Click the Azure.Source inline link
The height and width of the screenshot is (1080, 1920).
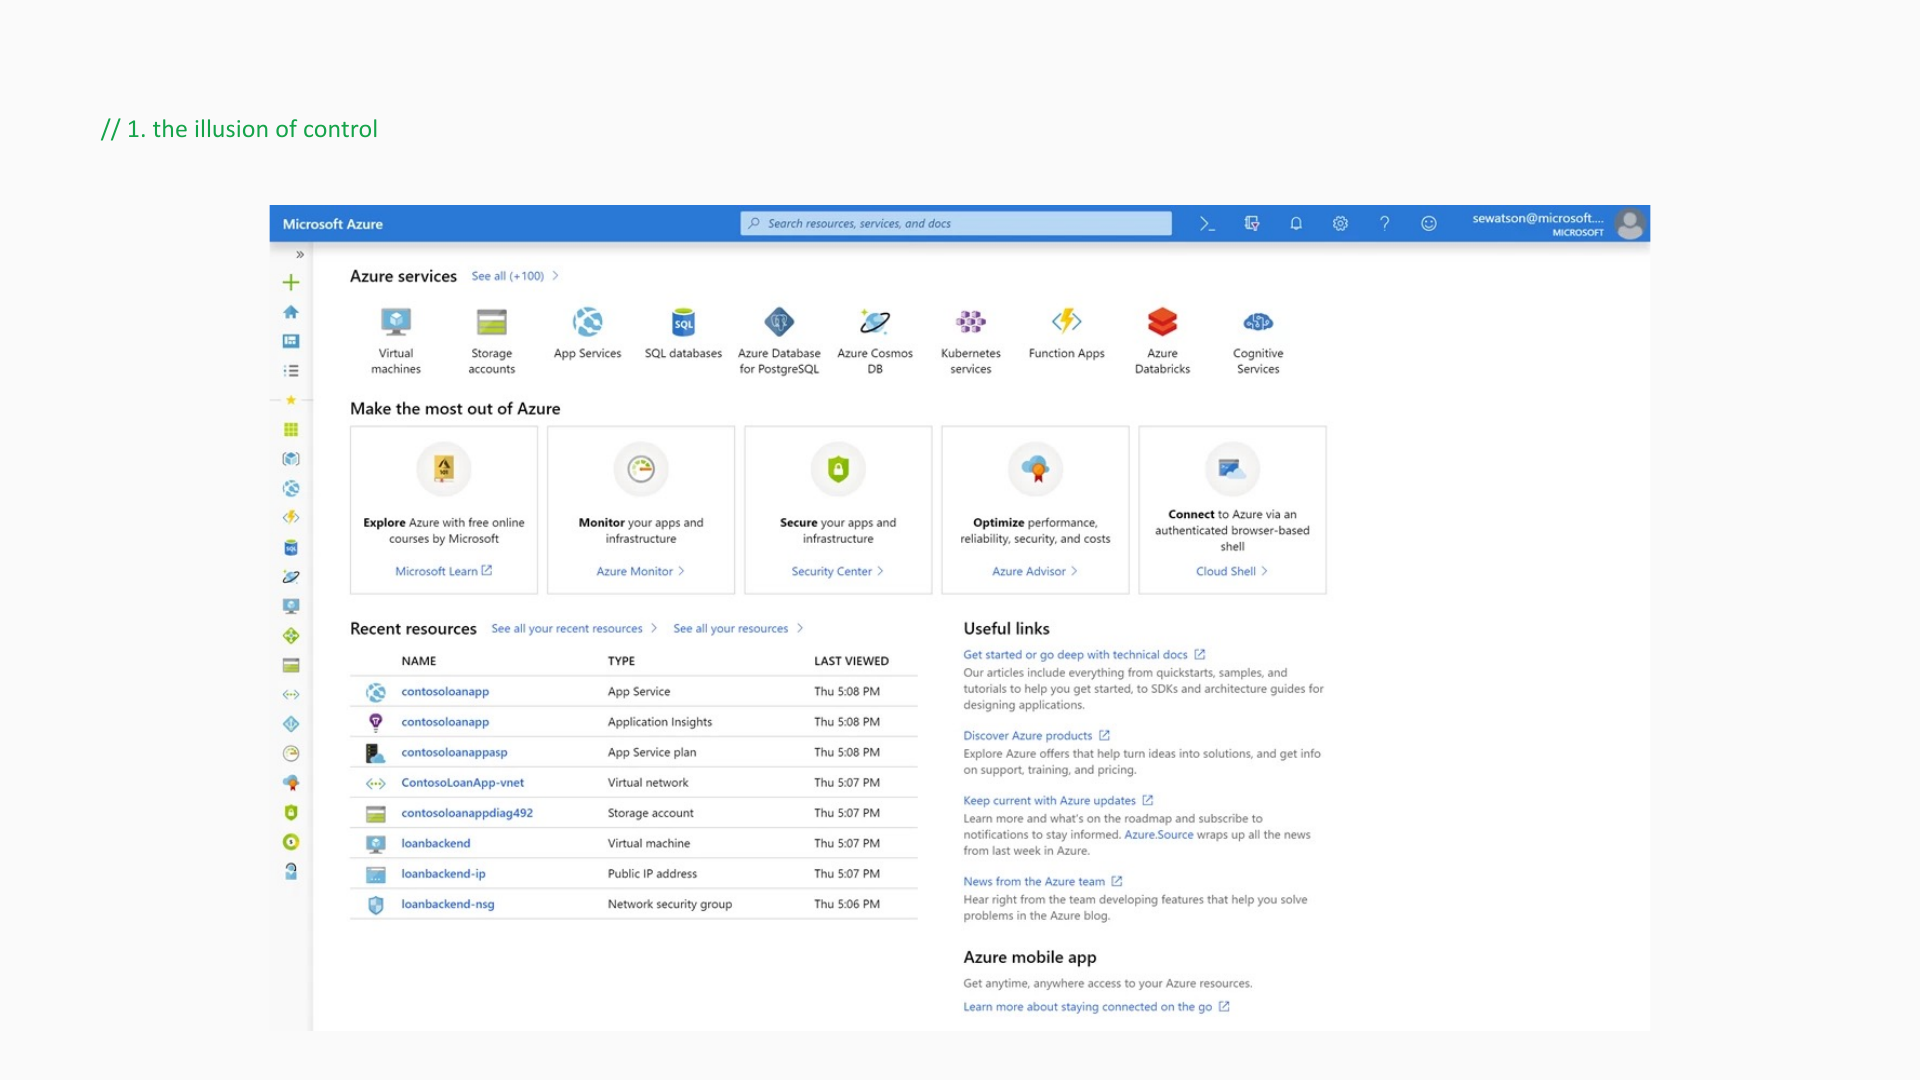[x=1158, y=835]
